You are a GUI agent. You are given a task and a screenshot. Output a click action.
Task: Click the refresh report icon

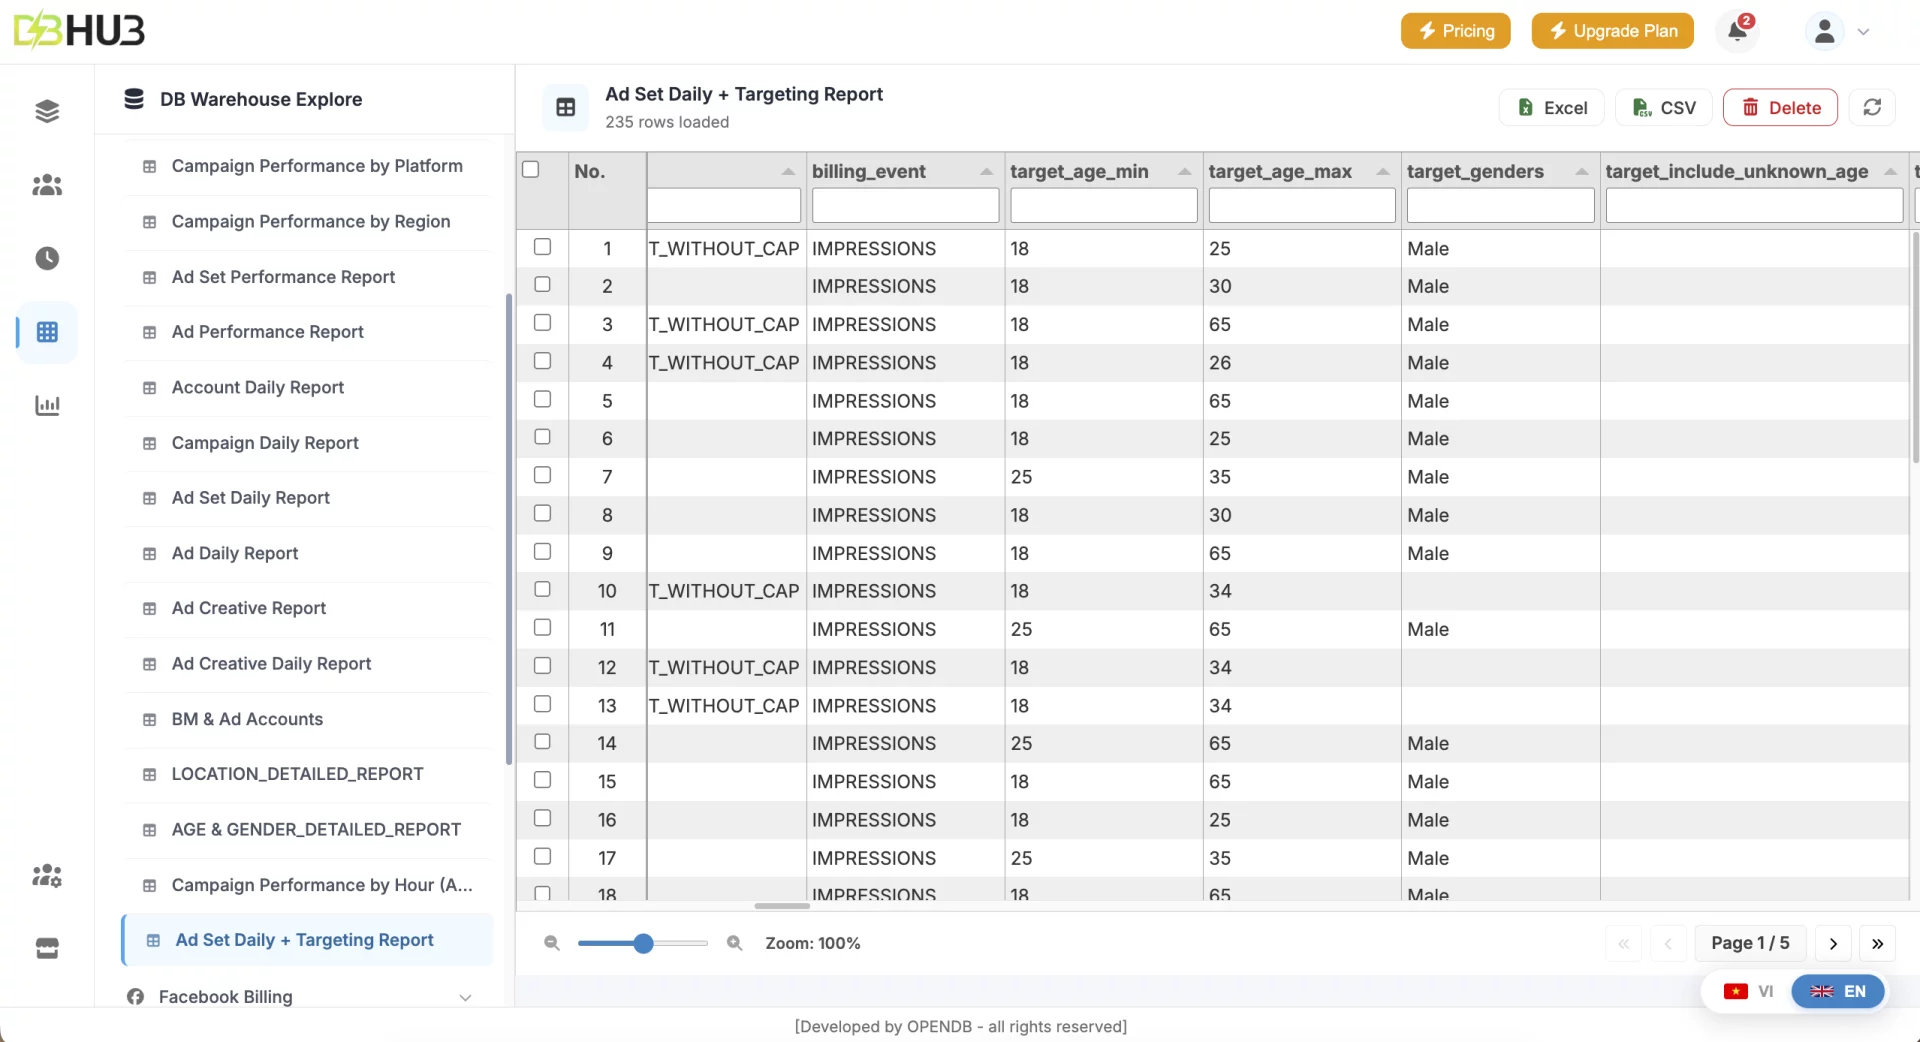(1872, 107)
